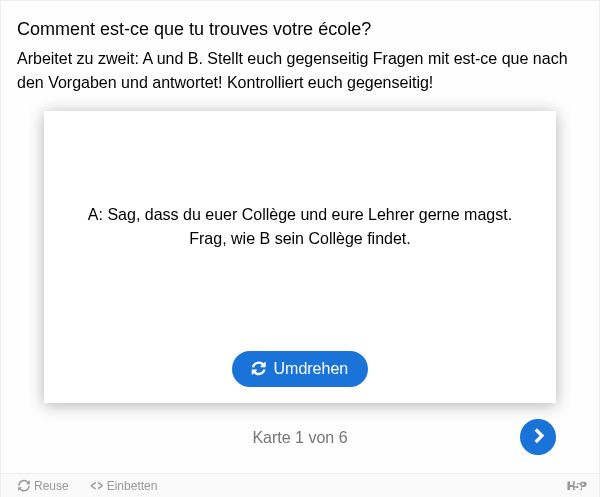Click the H5P logo in the footer

[576, 486]
